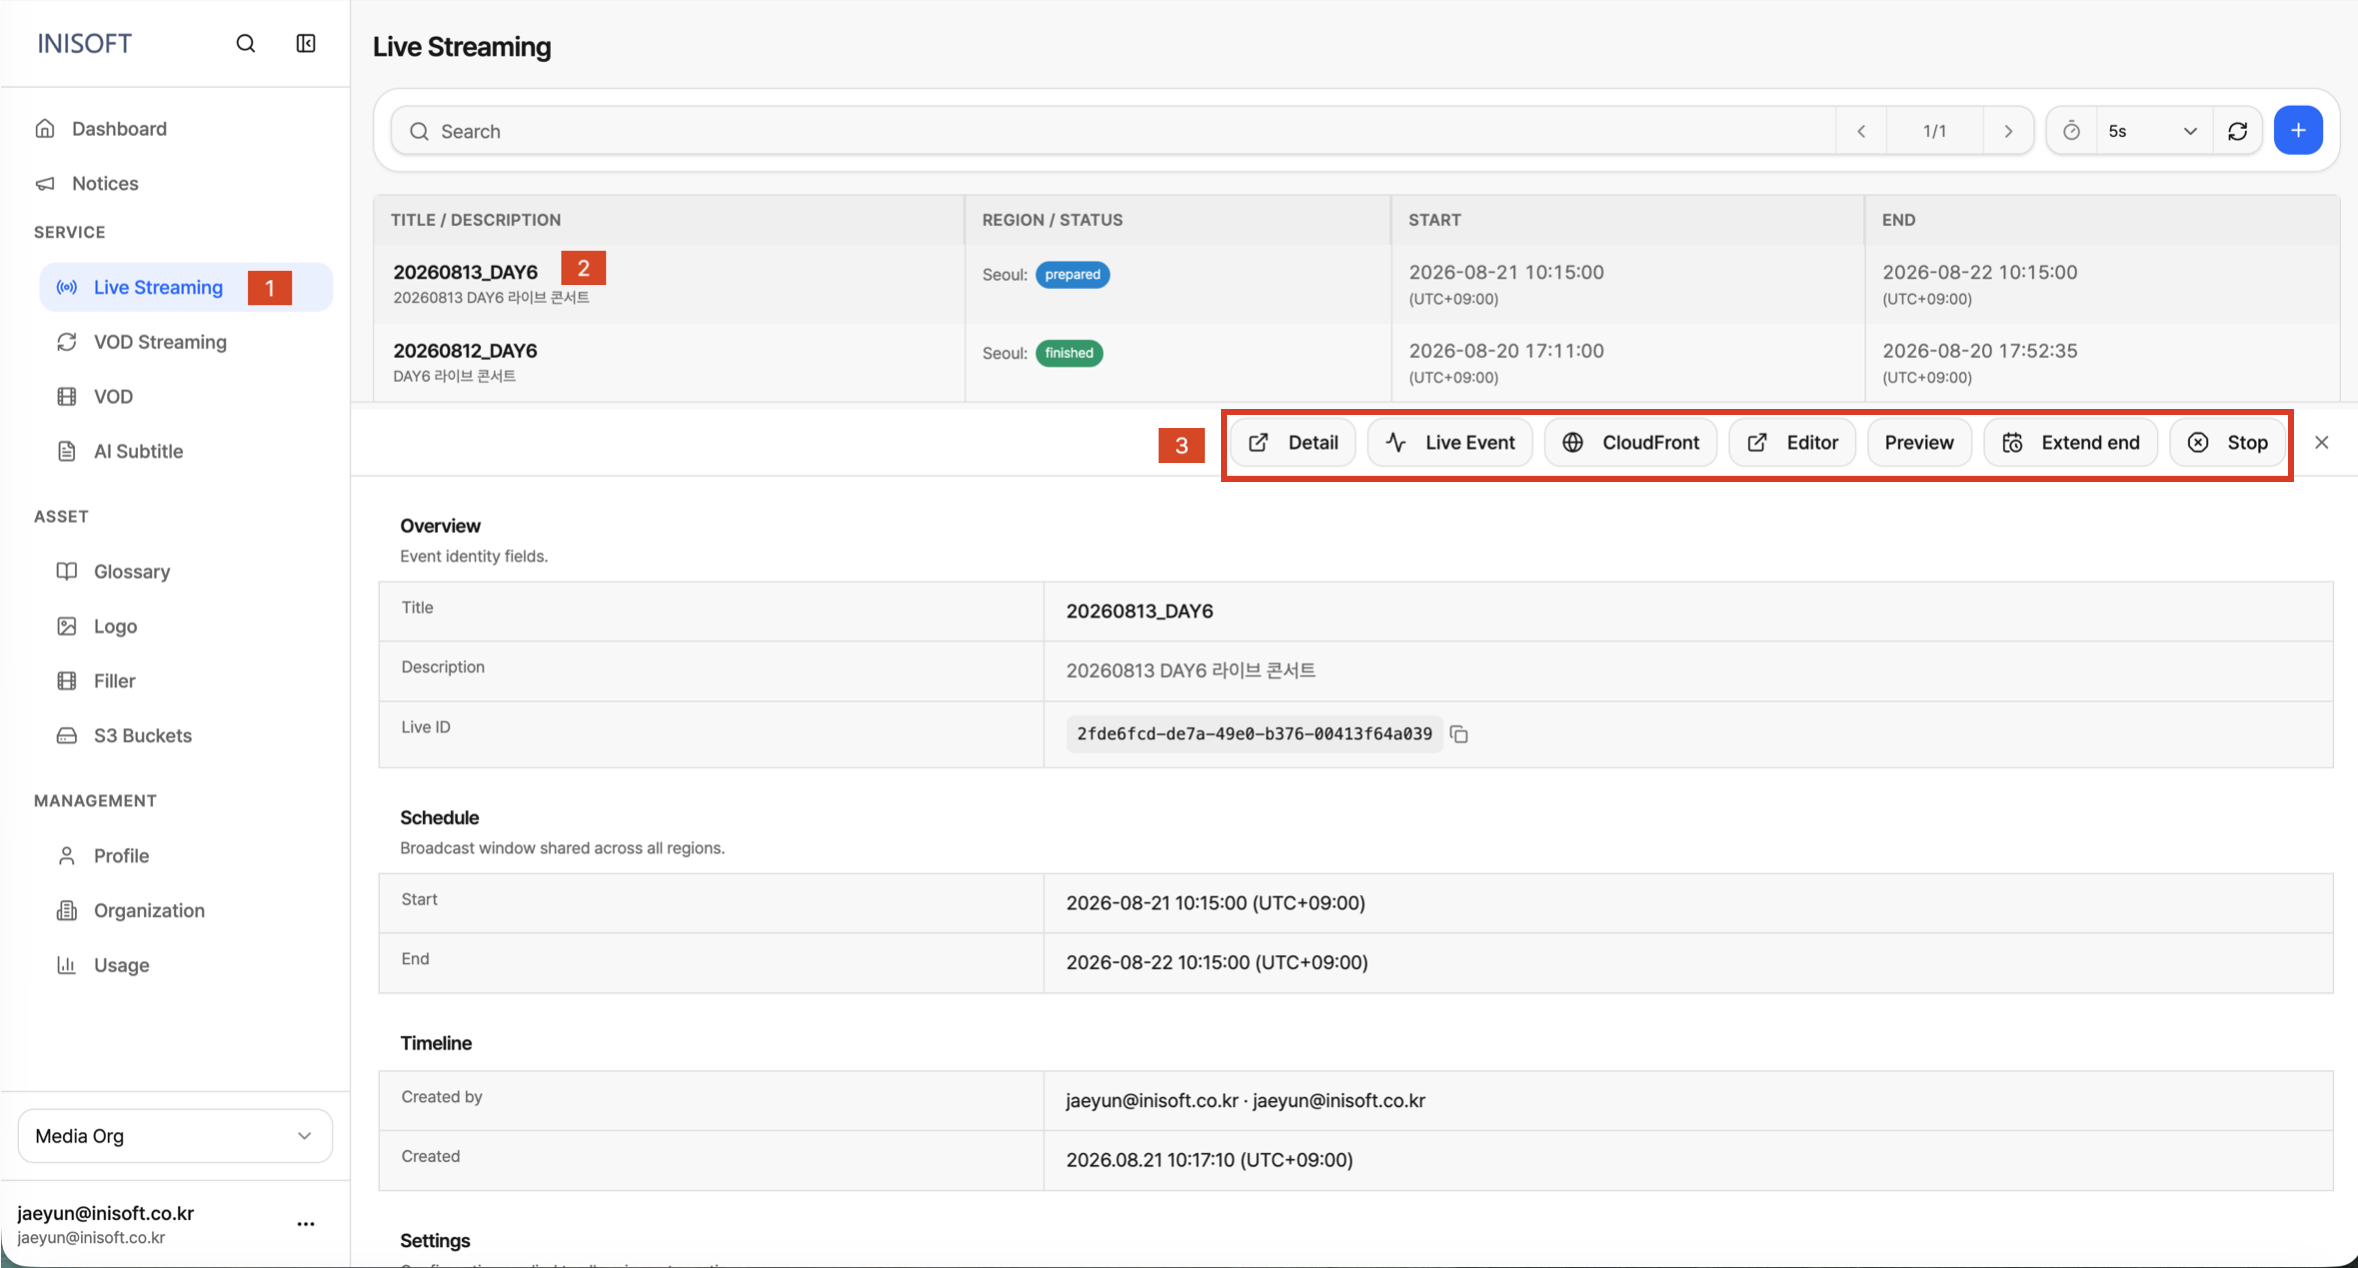
Task: Click the INISOFT logo
Action: 84,43
